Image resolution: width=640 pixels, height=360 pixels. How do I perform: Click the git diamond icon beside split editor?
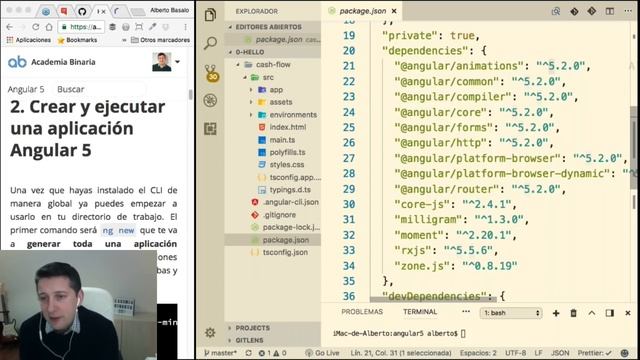coord(592,11)
